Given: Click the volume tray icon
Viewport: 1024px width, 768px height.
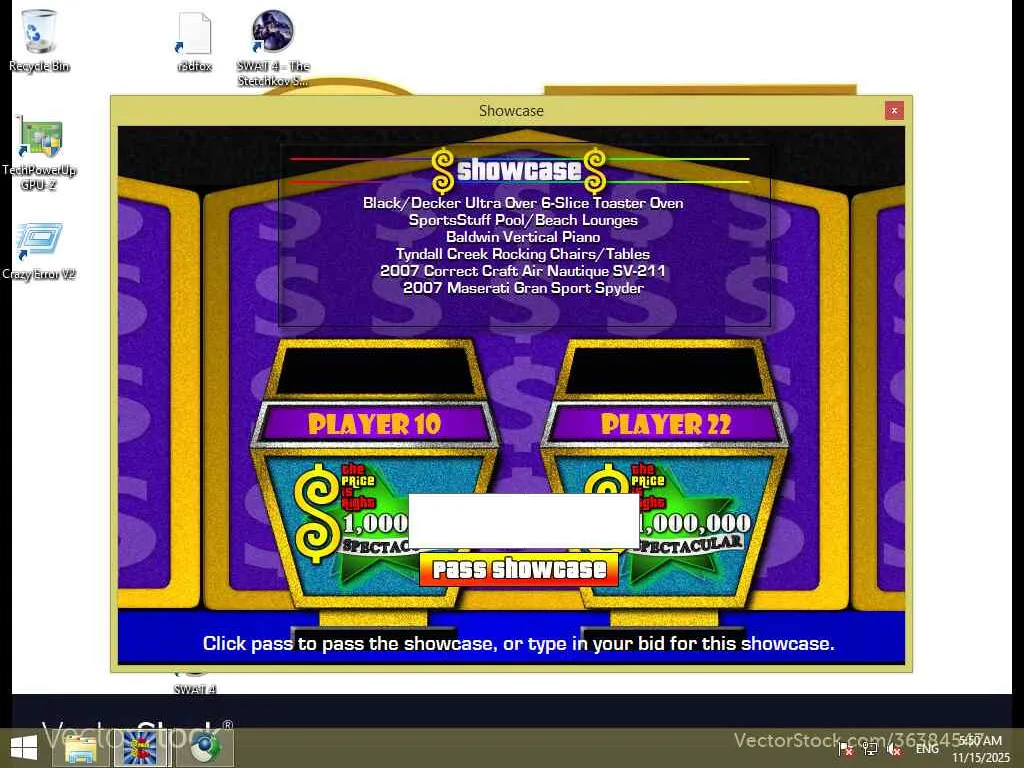Looking at the screenshot, I should coord(894,749).
